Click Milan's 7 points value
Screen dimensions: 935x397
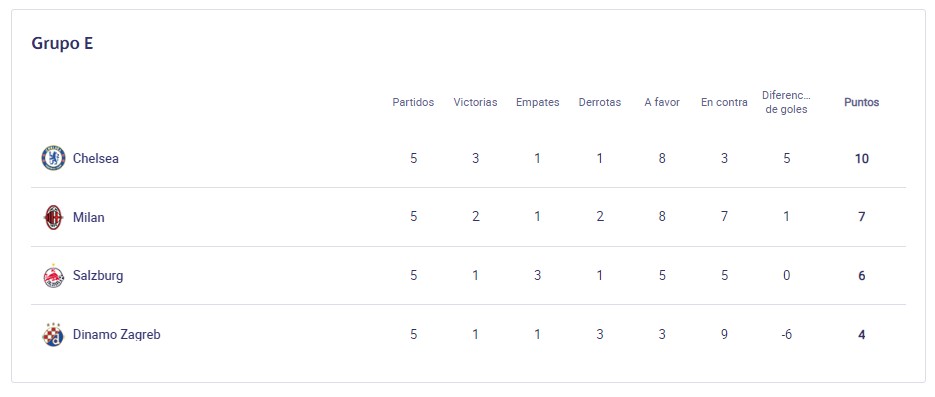[x=861, y=217]
